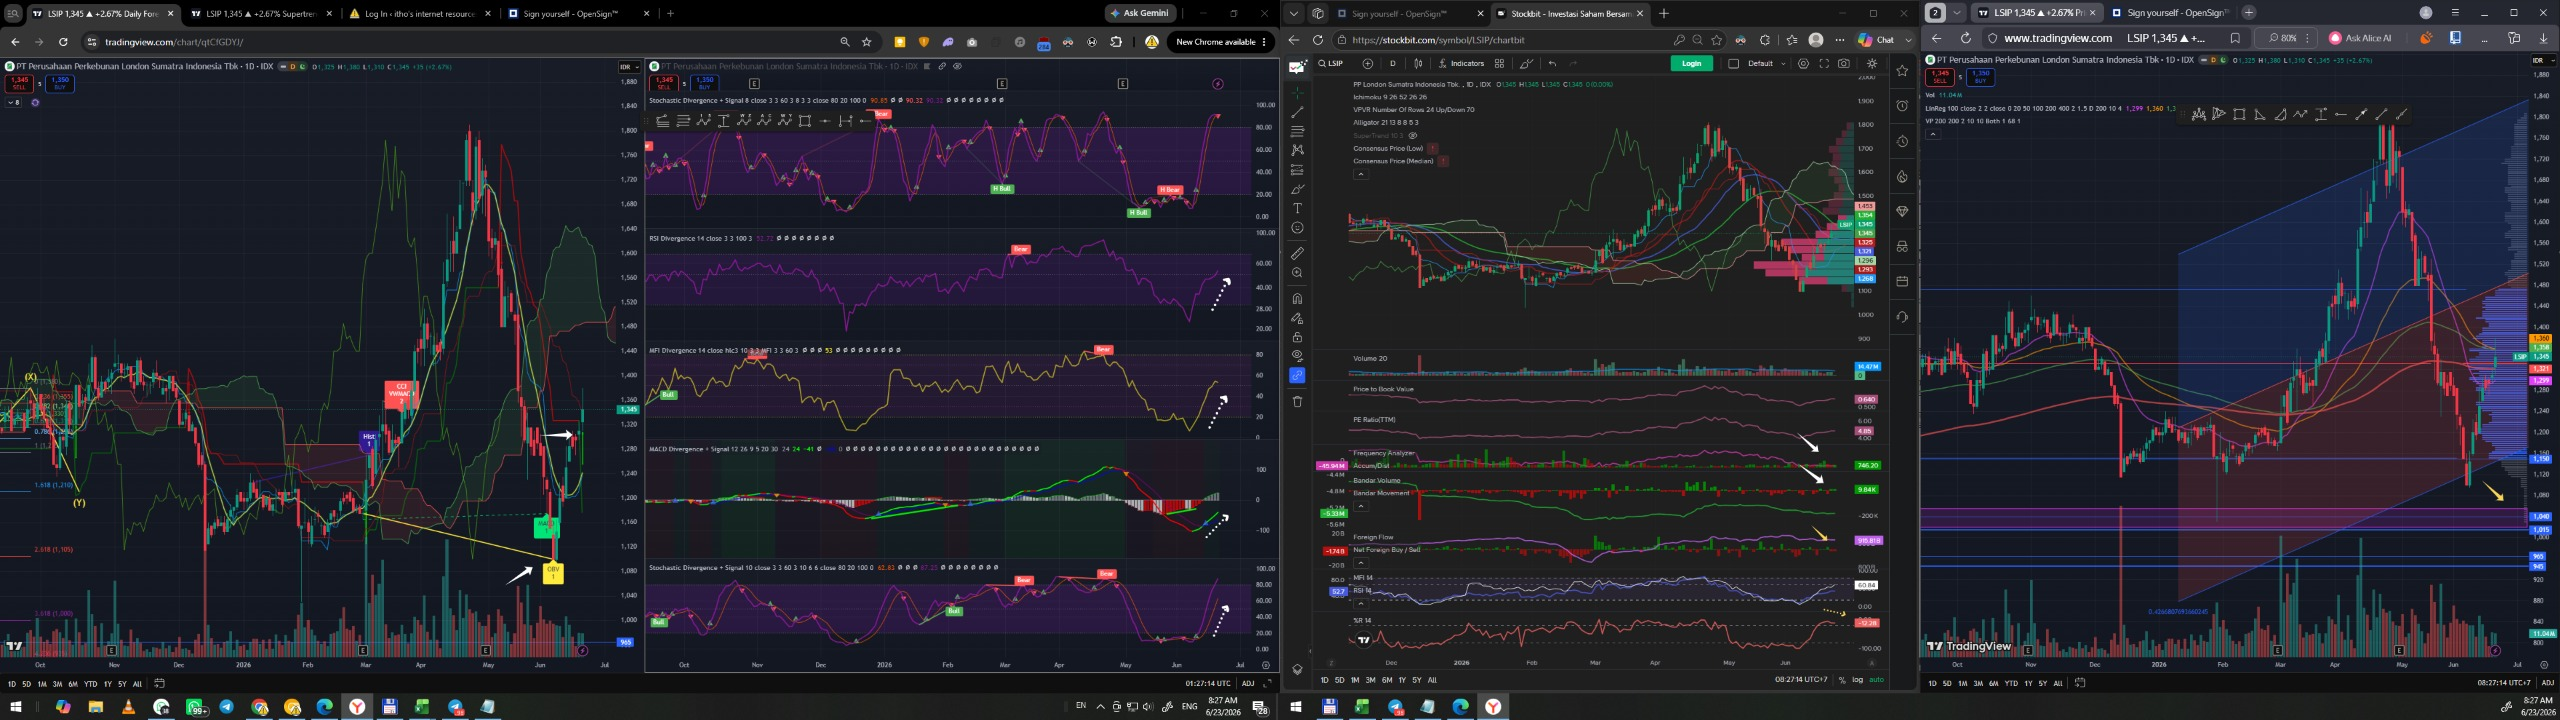Click the green Login button in Stockbit
The width and height of the screenshot is (2560, 720).
[x=1691, y=63]
